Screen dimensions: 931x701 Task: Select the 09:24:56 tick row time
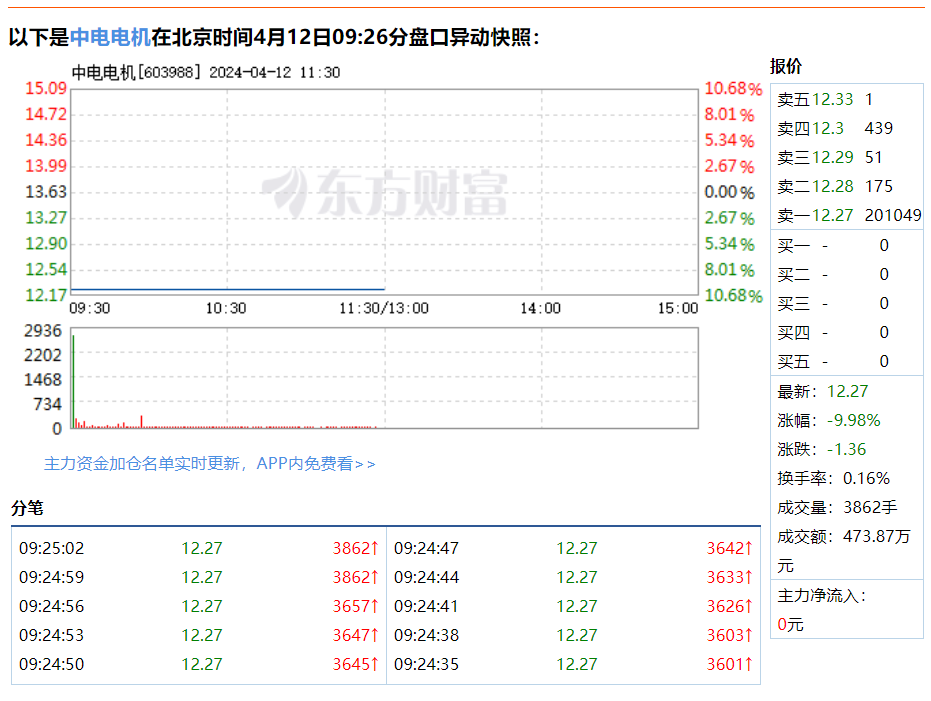[x=52, y=607]
